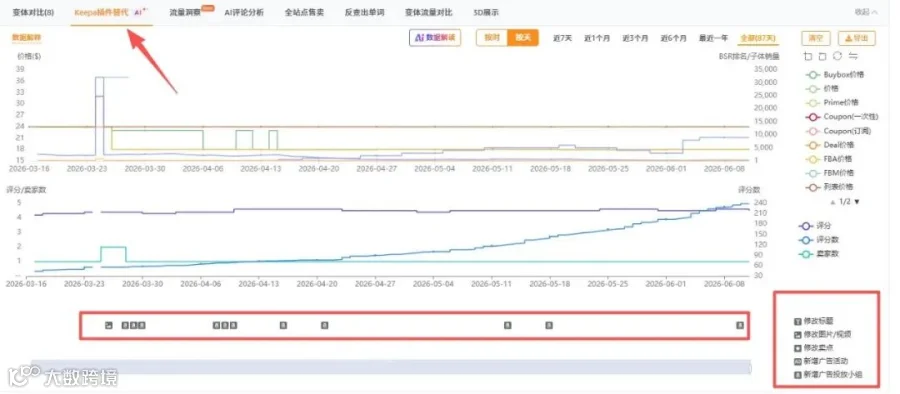Click the 修改图片/视频 event marker icon on timeline
Viewport: 900px width, 394px height.
tap(109, 325)
